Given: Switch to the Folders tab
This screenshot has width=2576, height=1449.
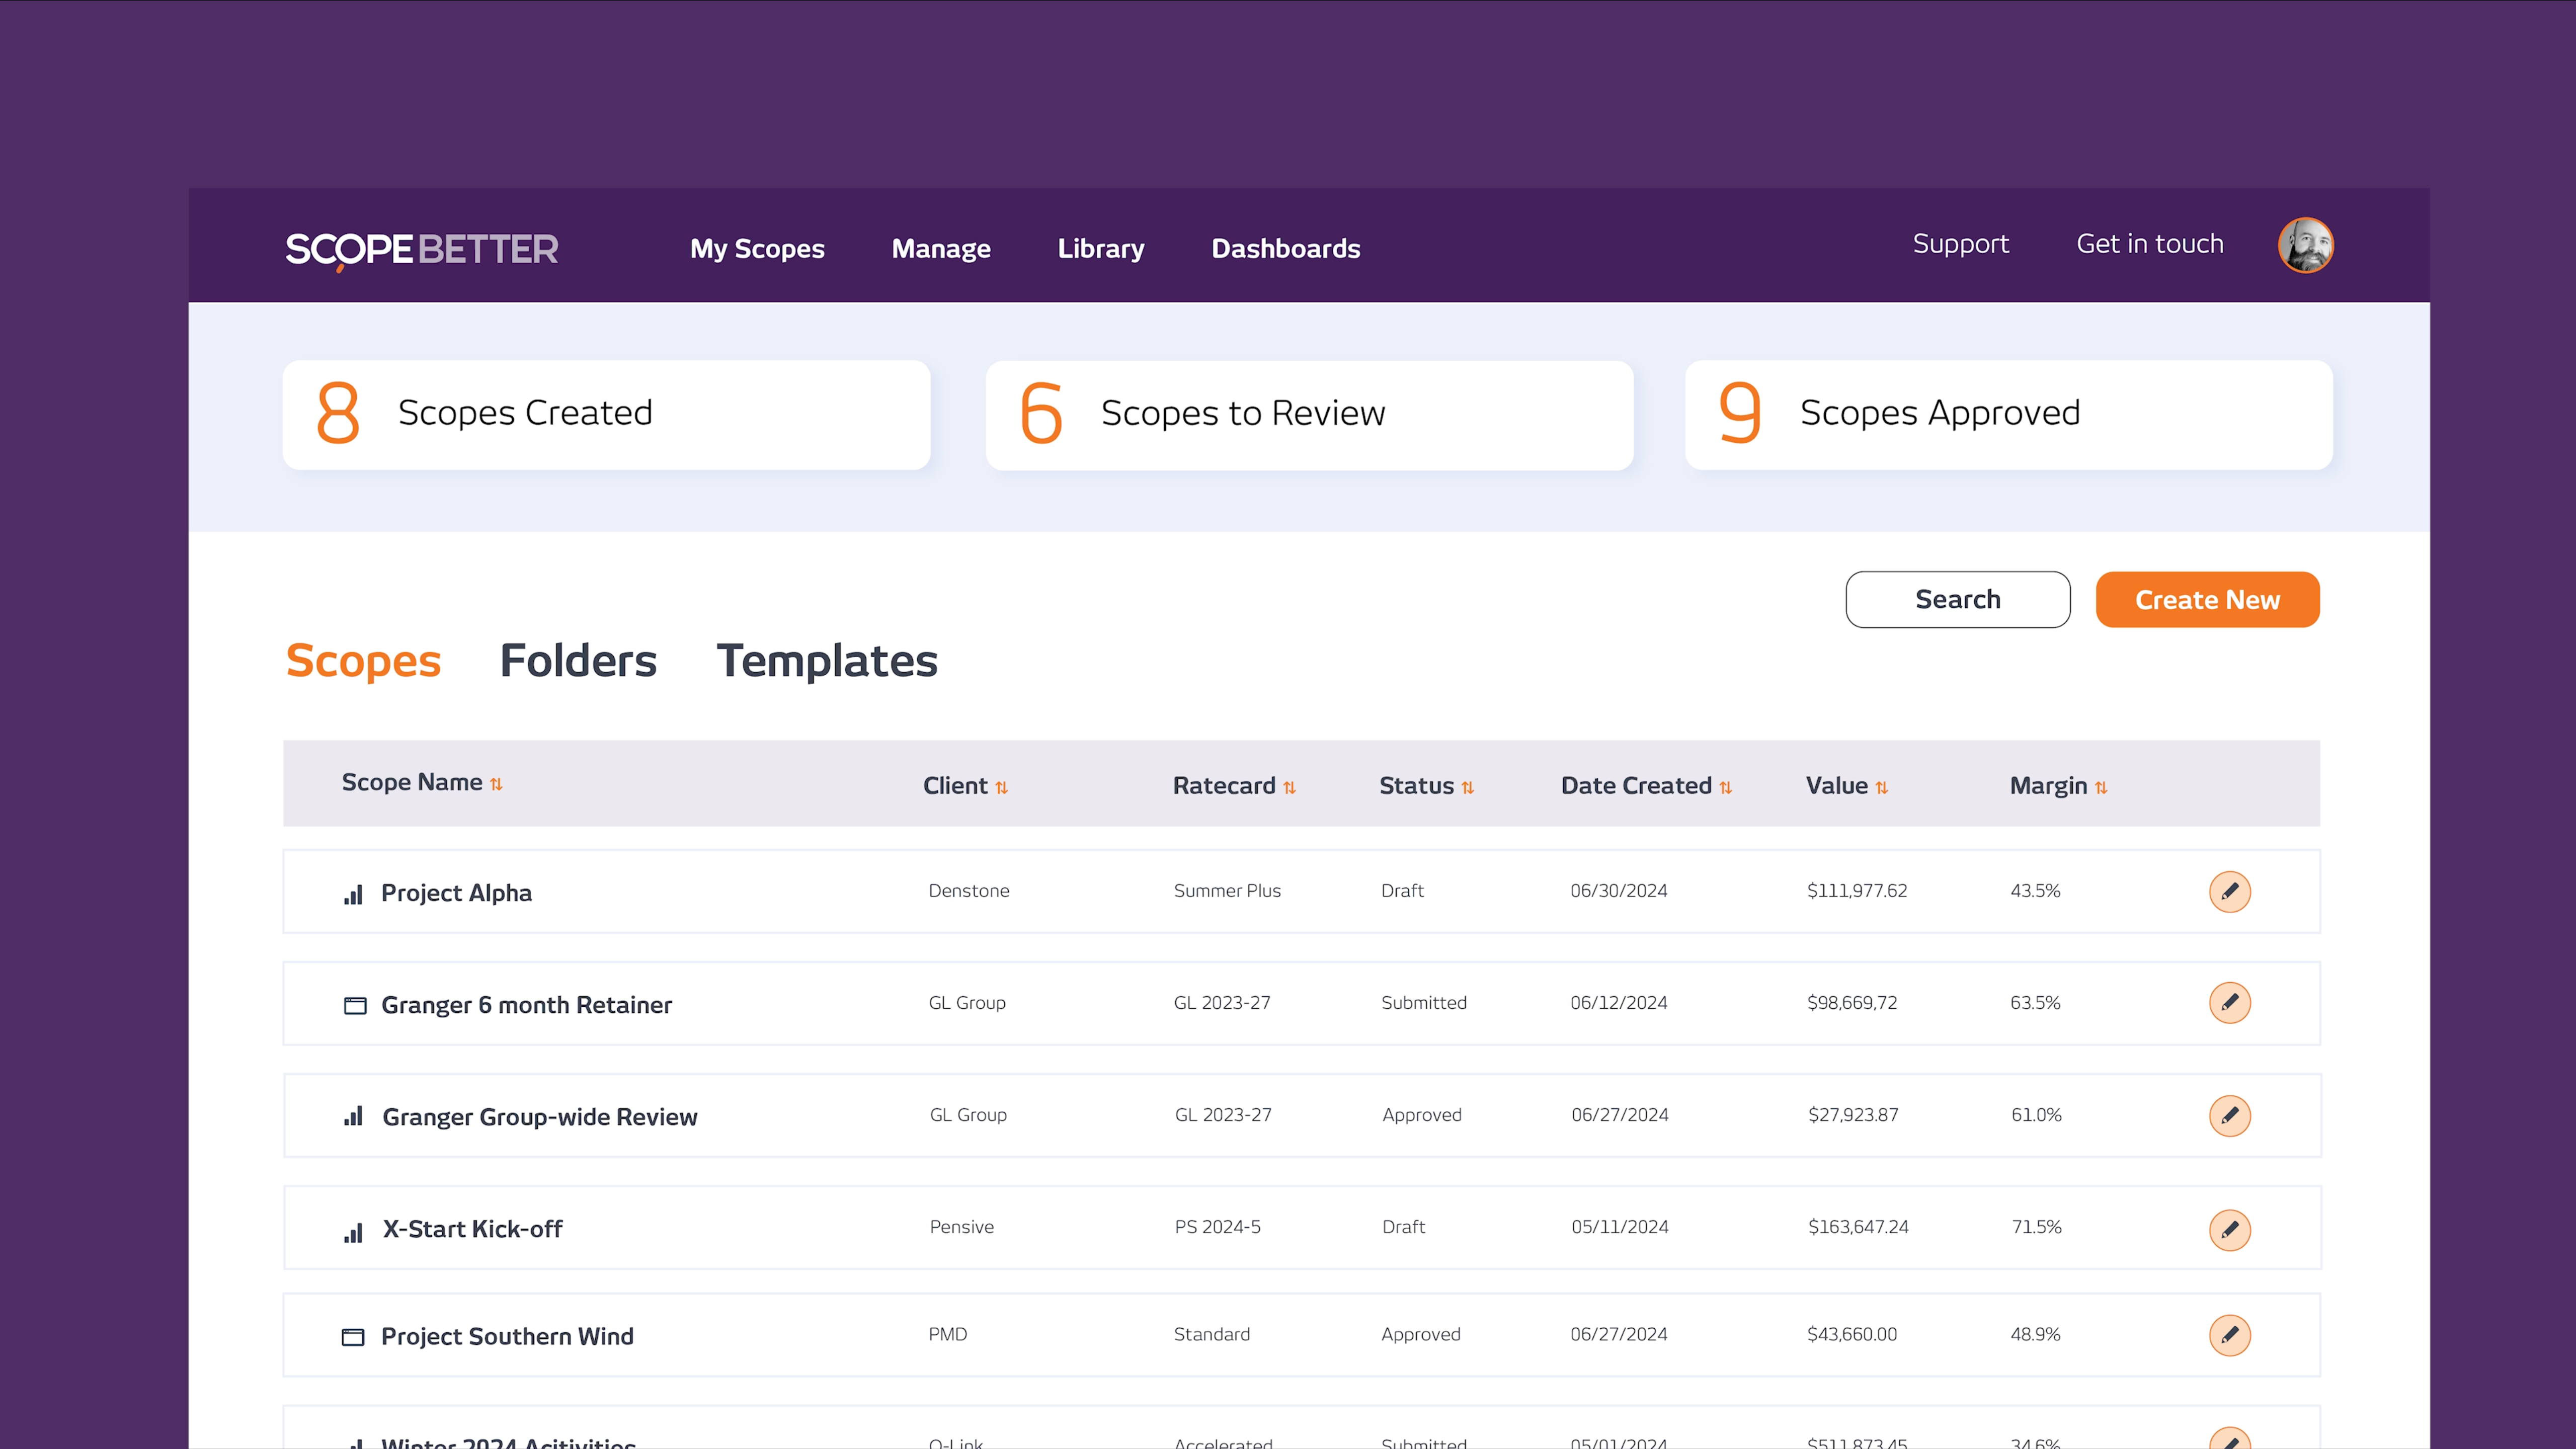Looking at the screenshot, I should coord(578,661).
